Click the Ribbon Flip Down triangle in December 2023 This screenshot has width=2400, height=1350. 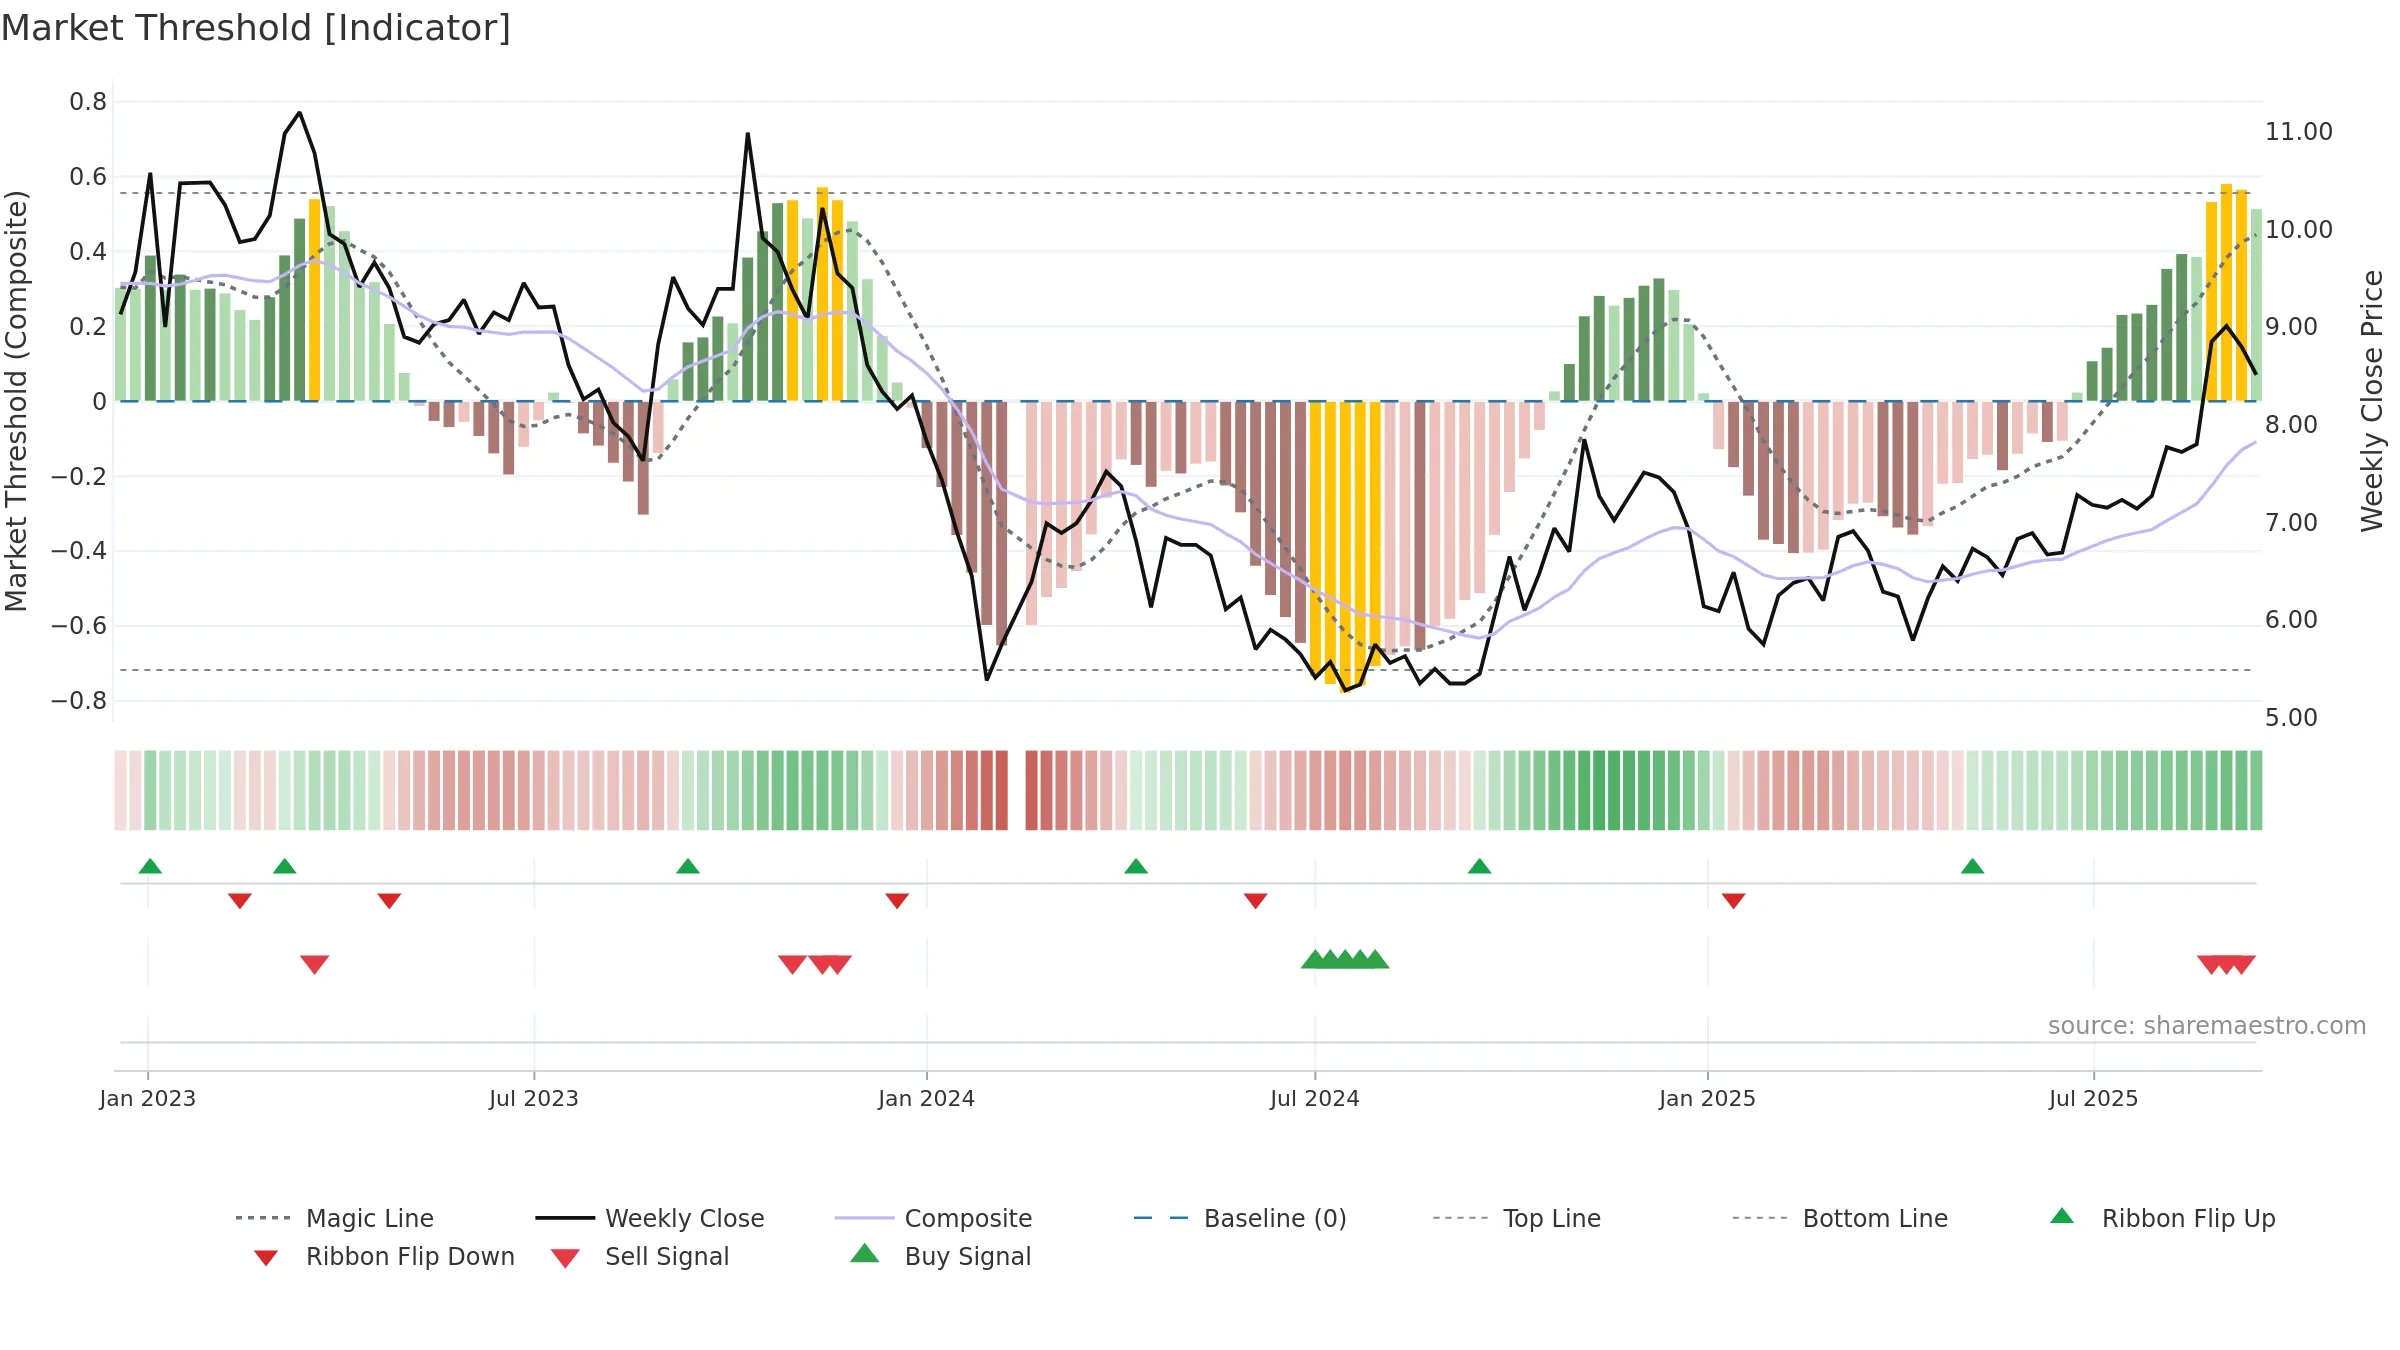pyautogui.click(x=897, y=901)
